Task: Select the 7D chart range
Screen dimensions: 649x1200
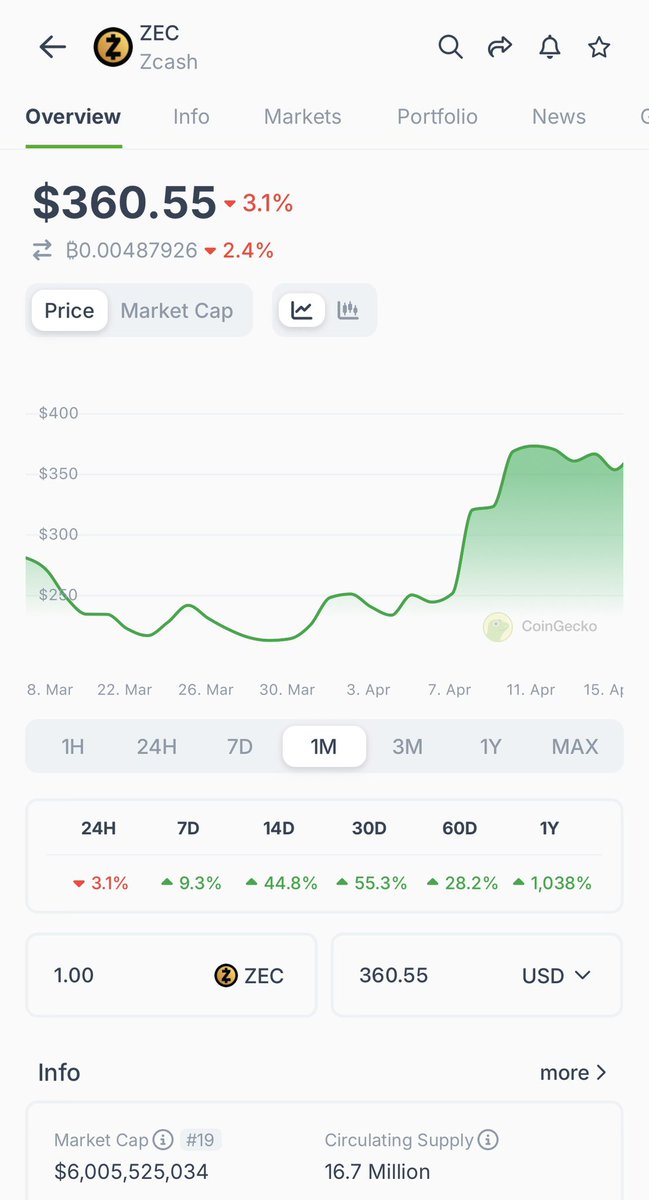Action: point(240,746)
